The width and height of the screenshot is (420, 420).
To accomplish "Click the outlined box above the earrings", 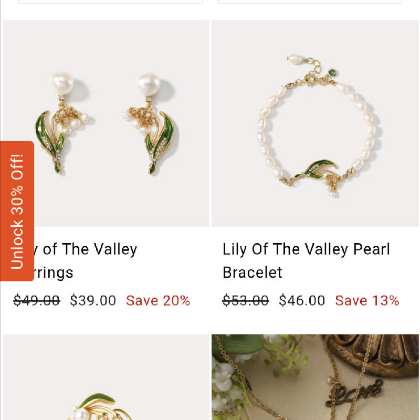I will [111, 2].
